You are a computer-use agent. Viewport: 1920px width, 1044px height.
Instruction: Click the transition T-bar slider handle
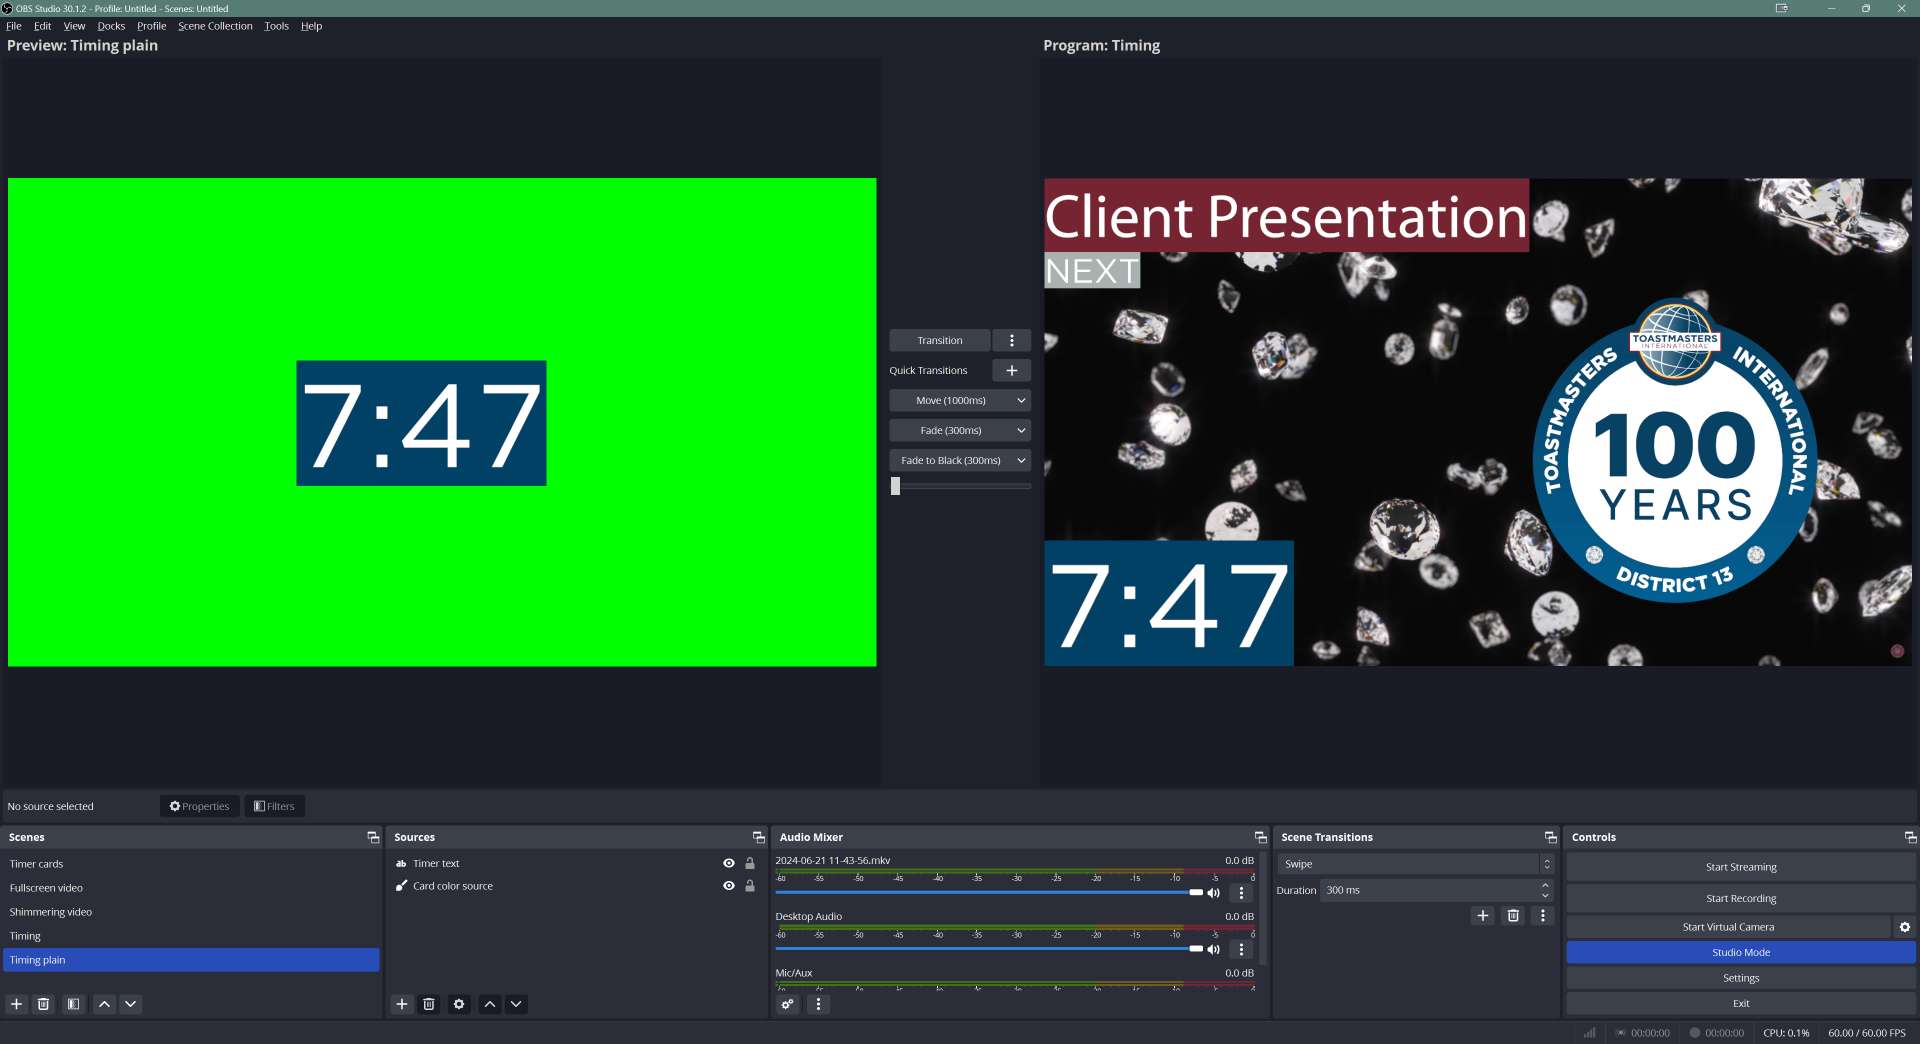click(896, 486)
